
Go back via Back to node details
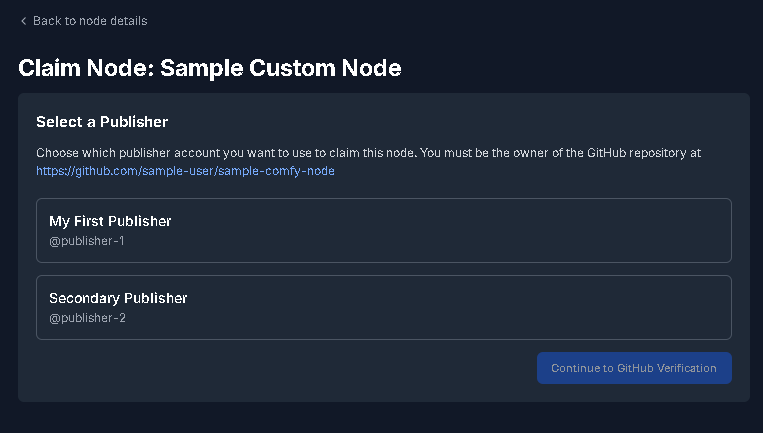pyautogui.click(x=89, y=21)
